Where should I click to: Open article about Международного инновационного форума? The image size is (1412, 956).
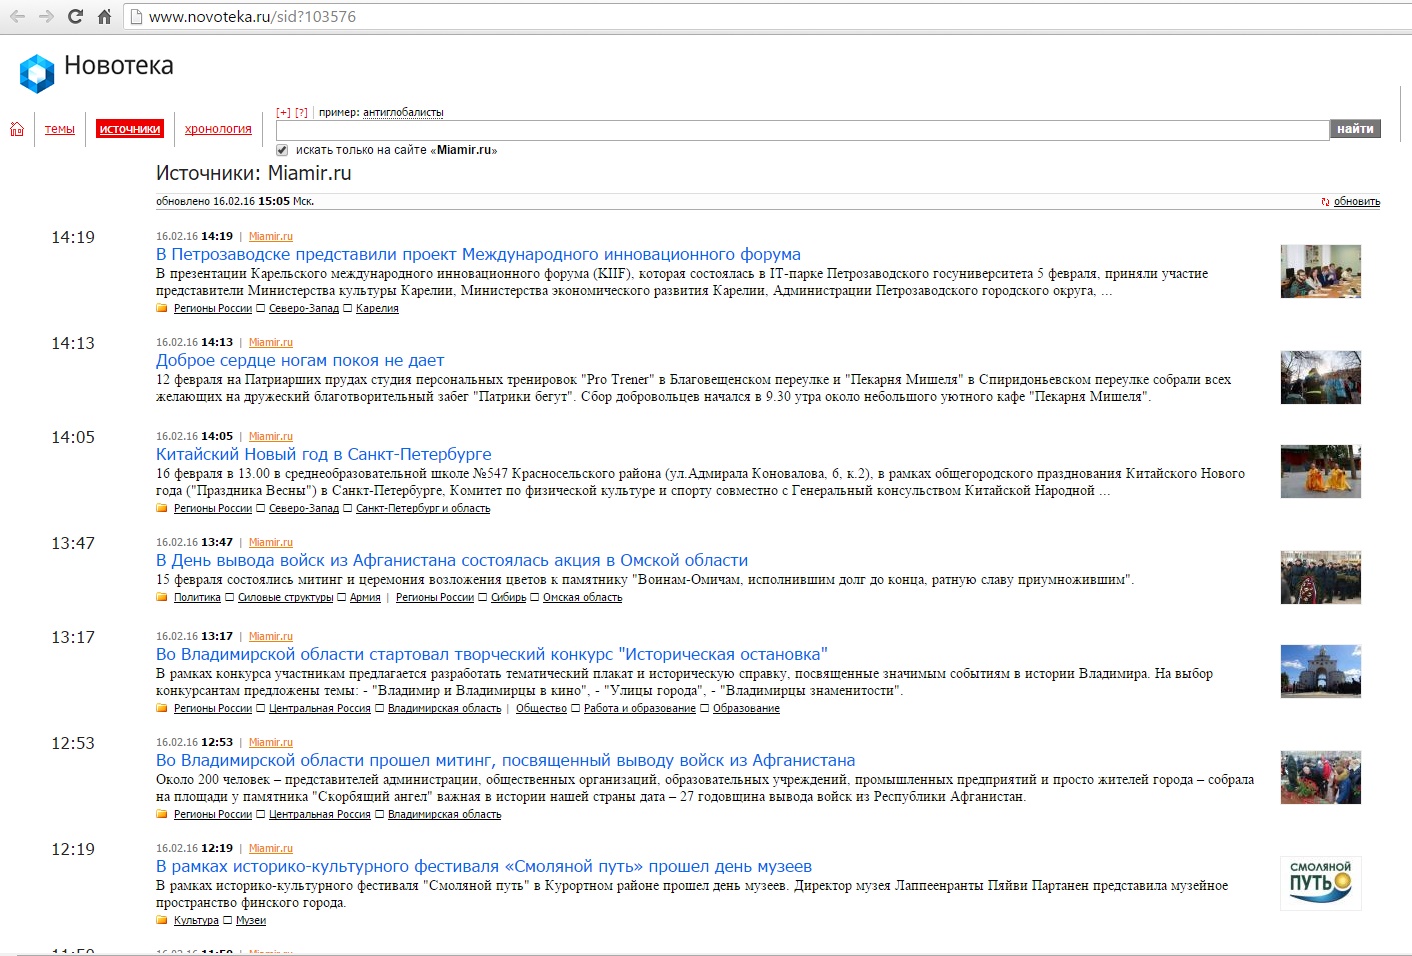(478, 254)
